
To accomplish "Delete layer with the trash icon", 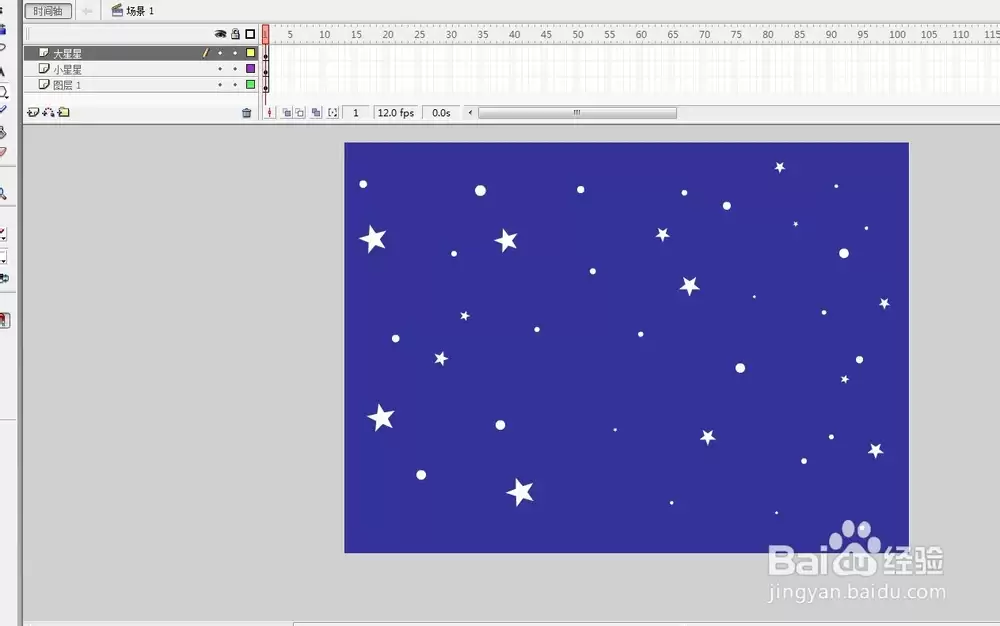I will pyautogui.click(x=246, y=113).
